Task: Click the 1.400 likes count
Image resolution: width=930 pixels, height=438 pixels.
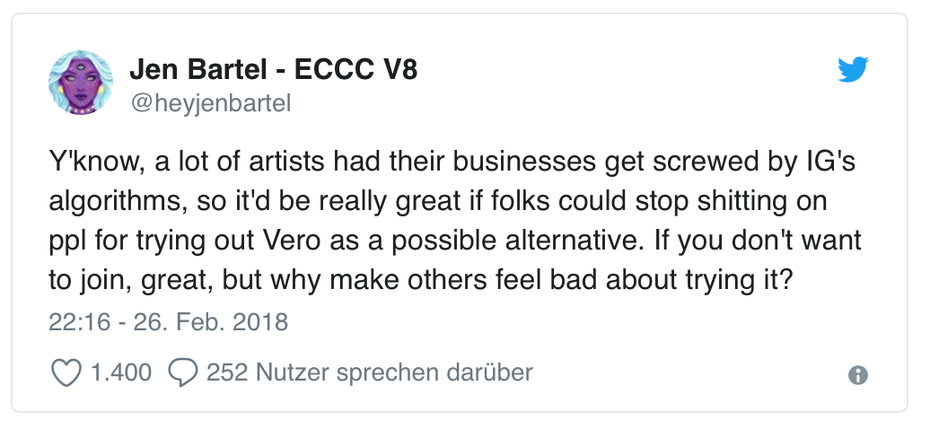Action: pos(121,374)
